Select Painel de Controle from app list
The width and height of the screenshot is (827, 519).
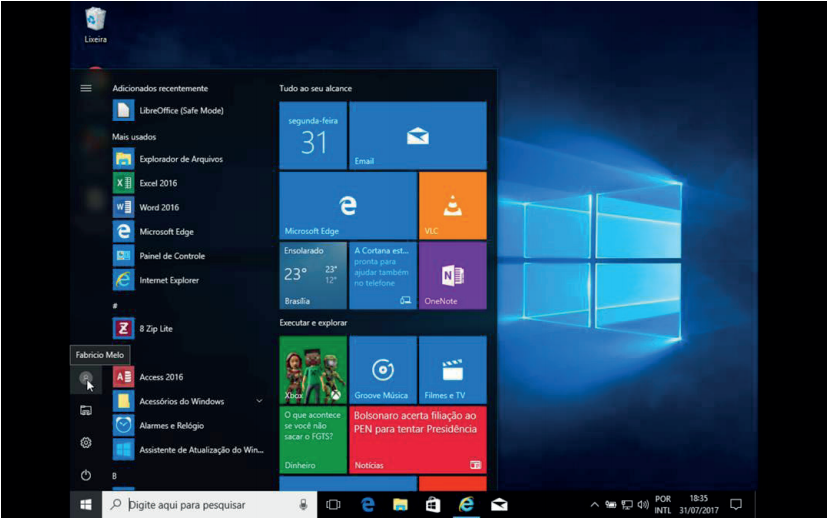coord(172,256)
